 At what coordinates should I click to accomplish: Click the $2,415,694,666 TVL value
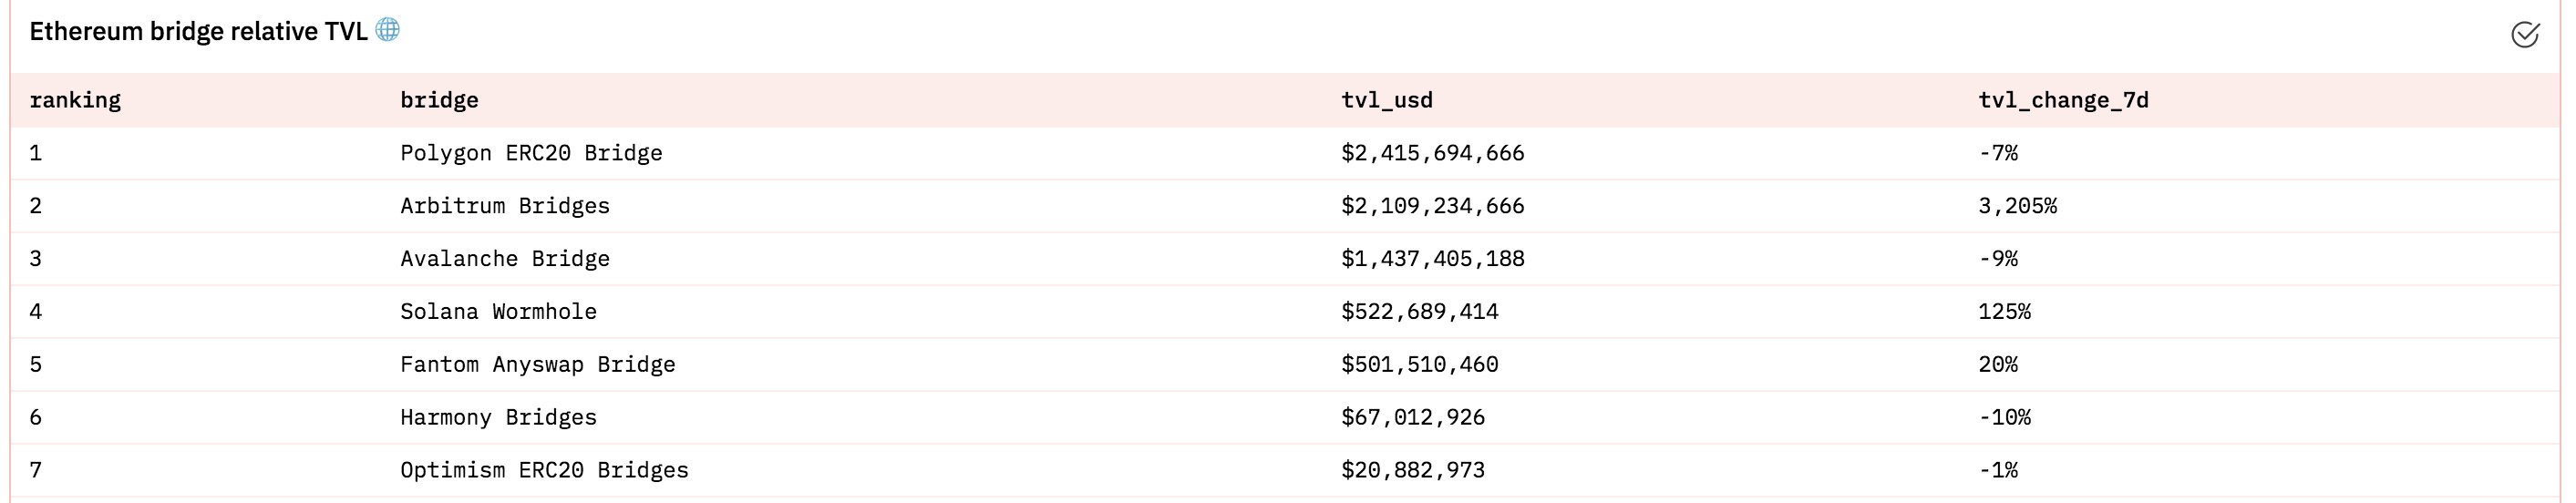1432,153
